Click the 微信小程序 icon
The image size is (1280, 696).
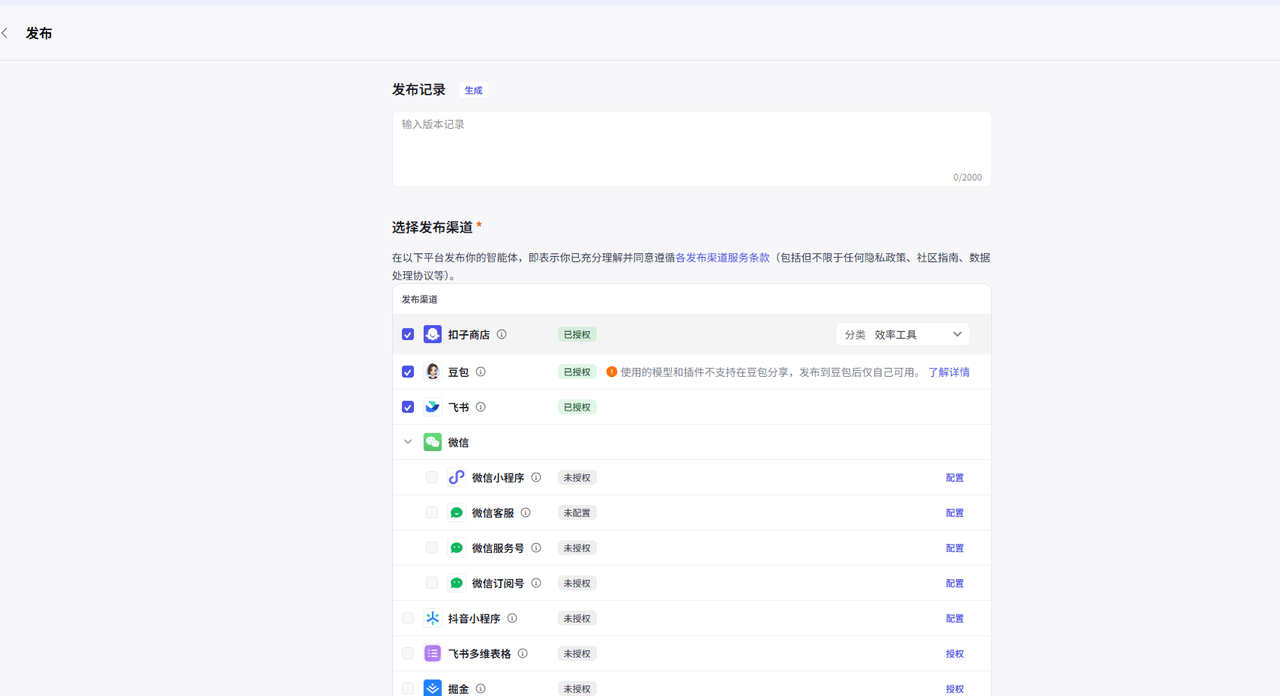(x=456, y=477)
